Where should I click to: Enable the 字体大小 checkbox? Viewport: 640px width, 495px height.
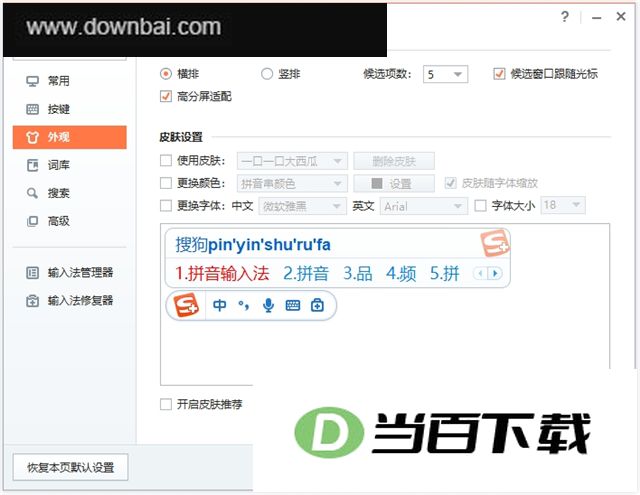click(x=480, y=205)
